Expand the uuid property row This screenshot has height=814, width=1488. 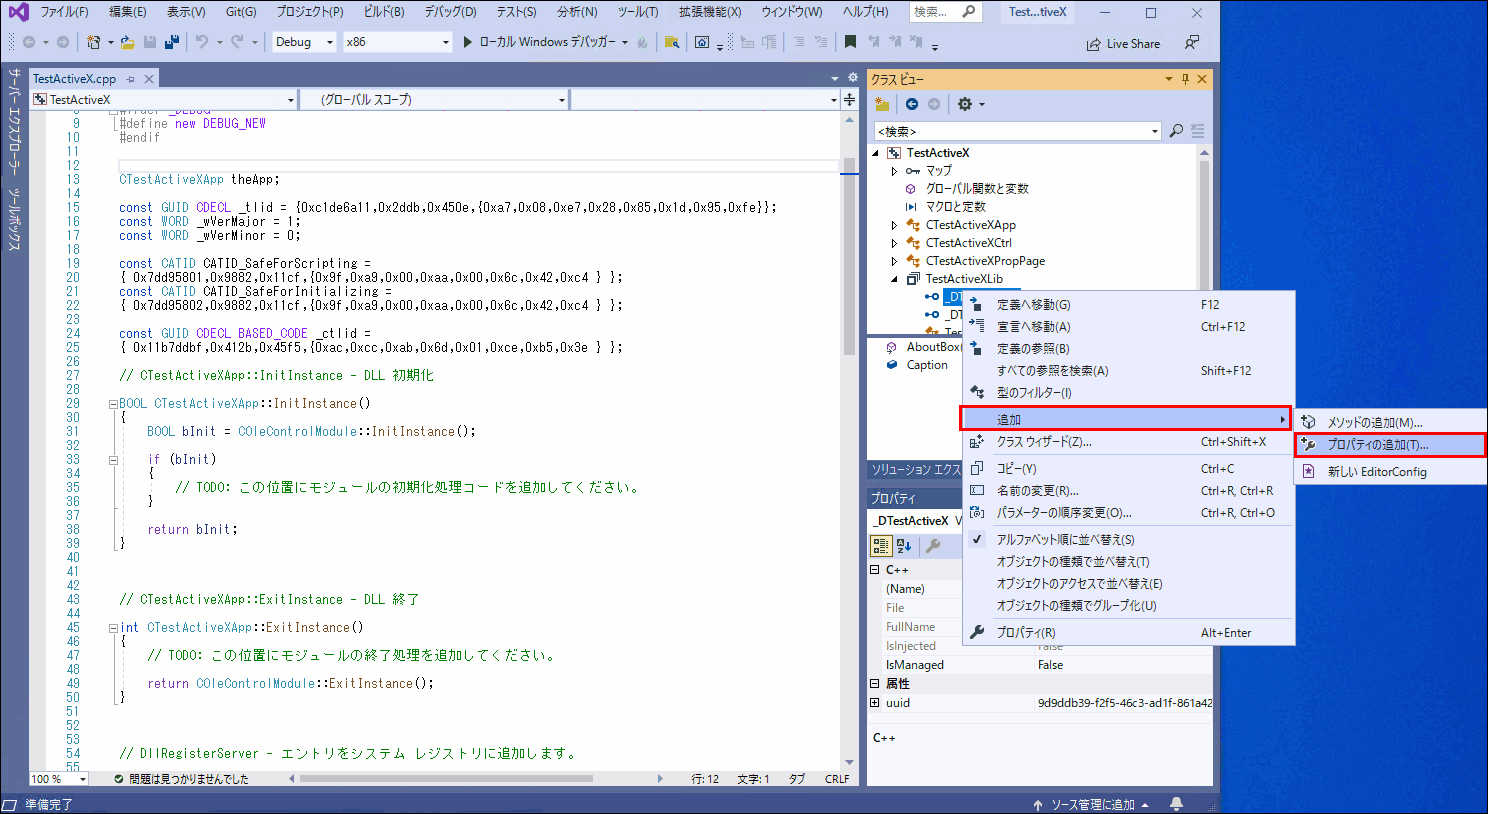point(874,703)
